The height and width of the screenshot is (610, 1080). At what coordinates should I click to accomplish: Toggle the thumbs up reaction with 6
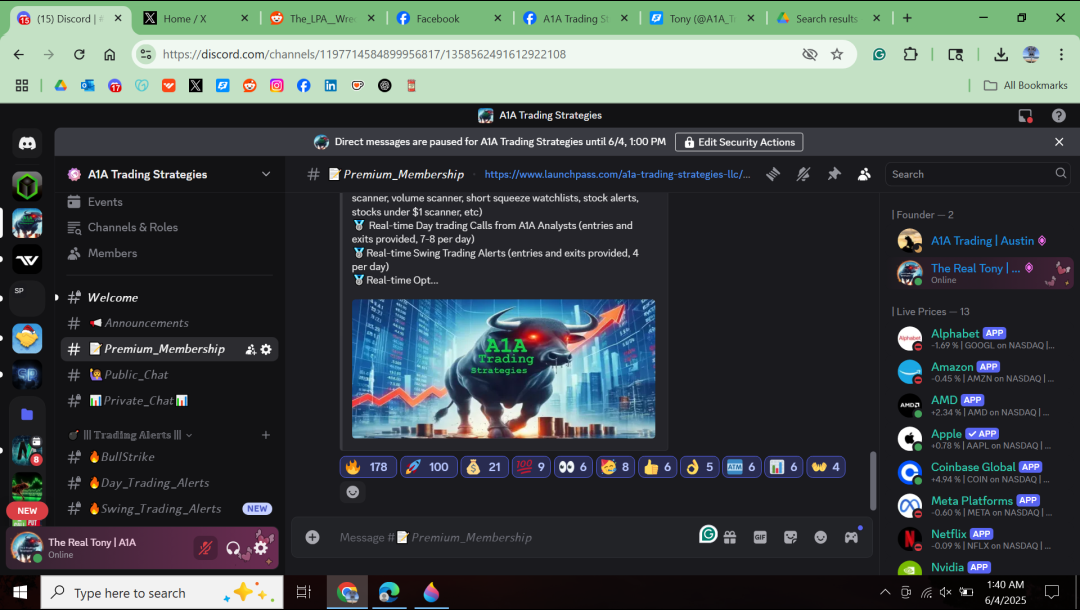point(657,467)
